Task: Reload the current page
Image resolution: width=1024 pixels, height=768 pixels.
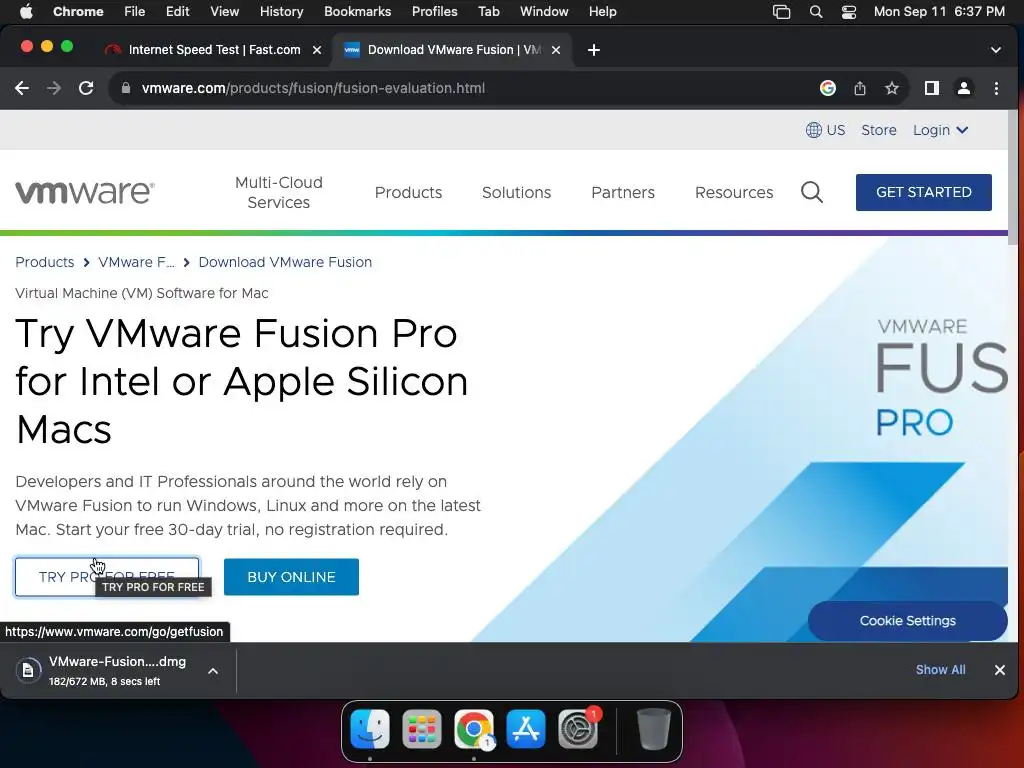Action: [86, 88]
